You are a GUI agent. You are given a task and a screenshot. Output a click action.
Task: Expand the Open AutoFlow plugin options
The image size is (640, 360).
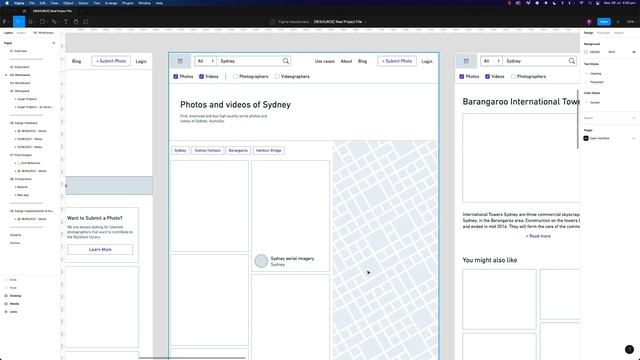(x=634, y=138)
